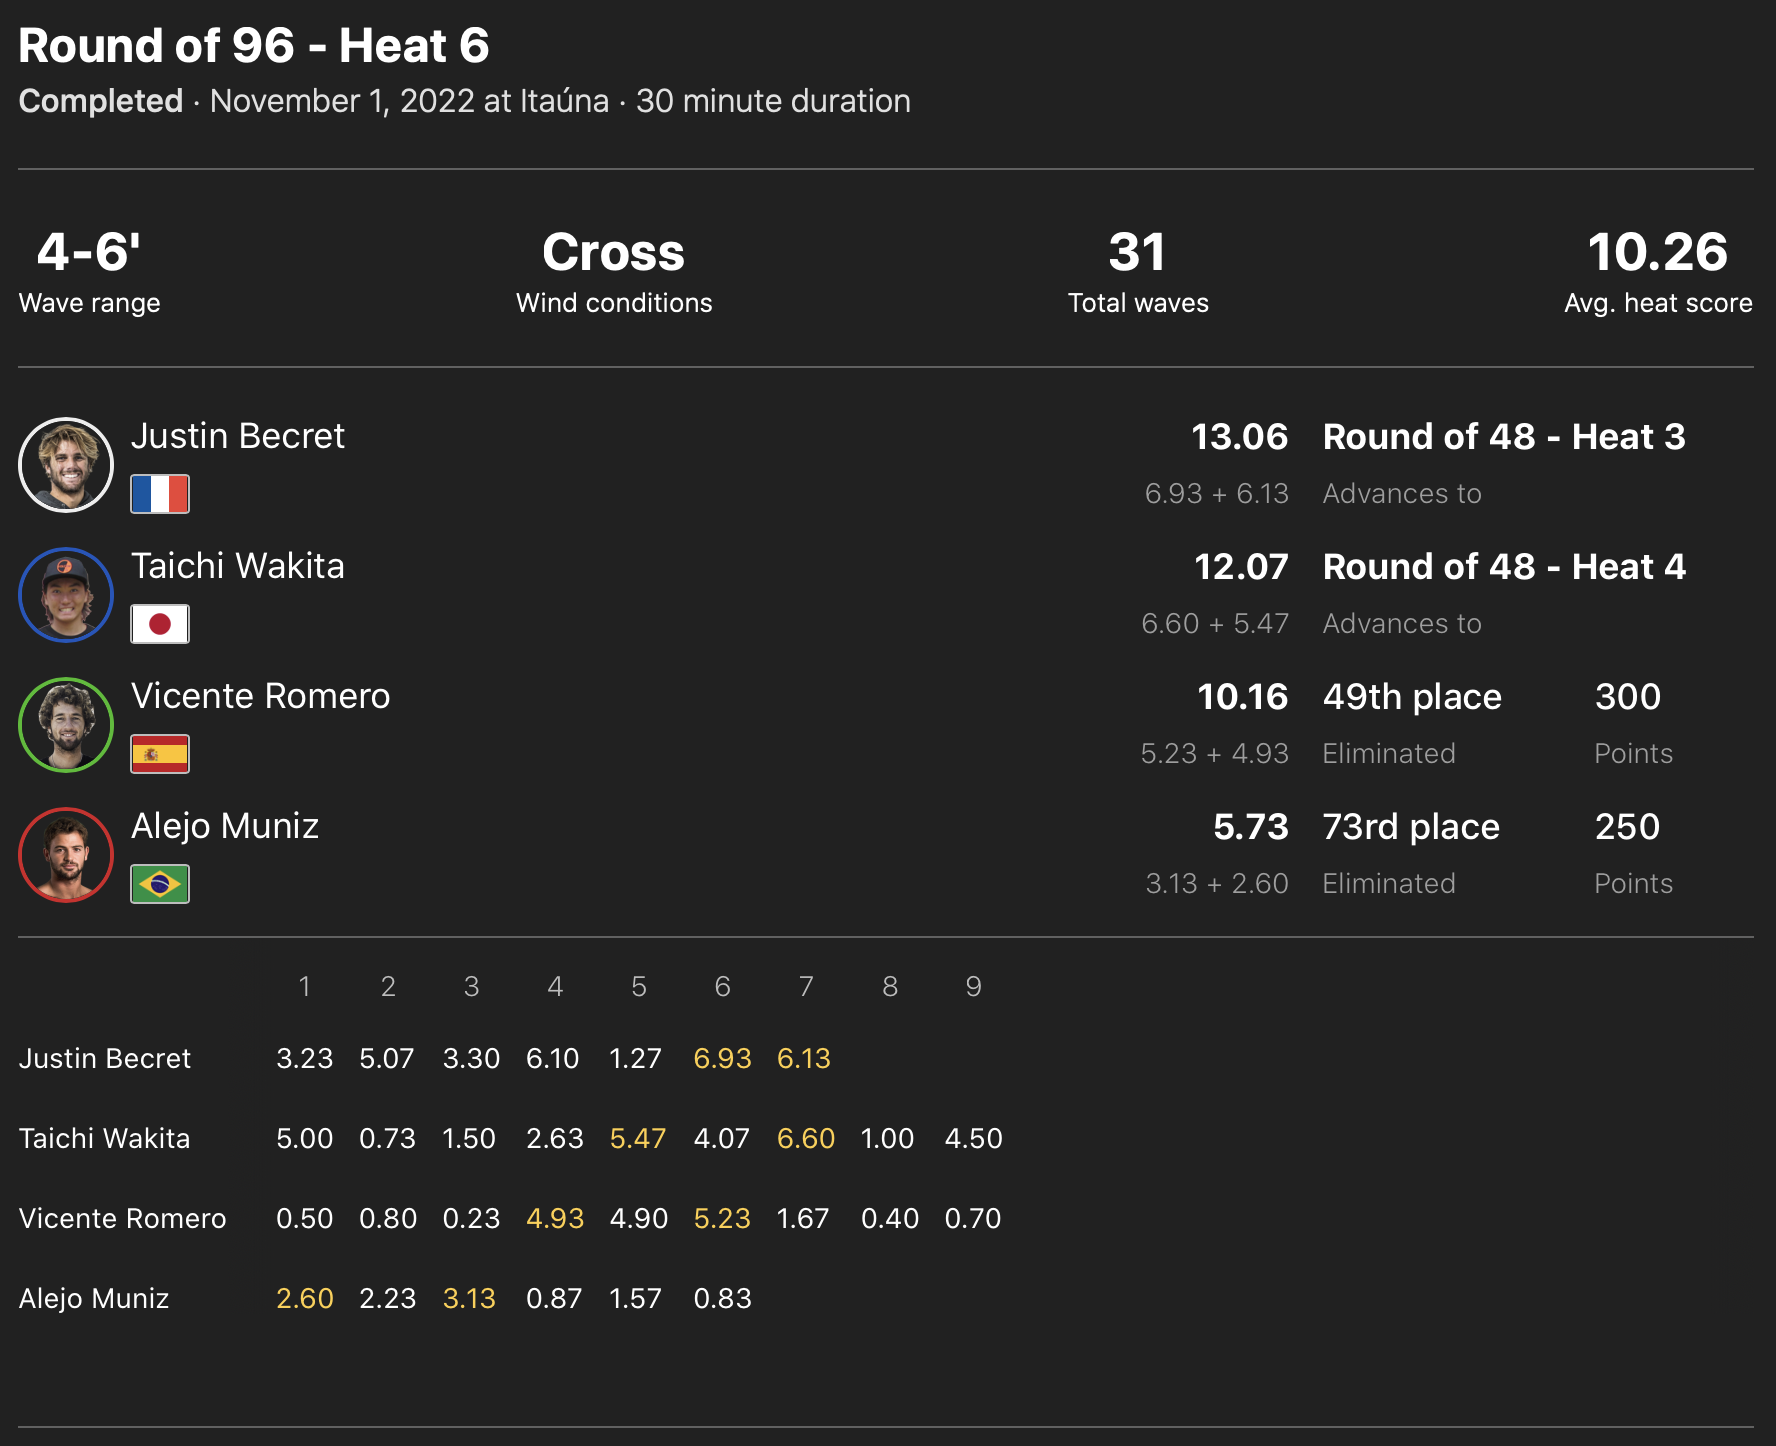
Task: Click the Alejo Muniz name heading
Action: (224, 826)
